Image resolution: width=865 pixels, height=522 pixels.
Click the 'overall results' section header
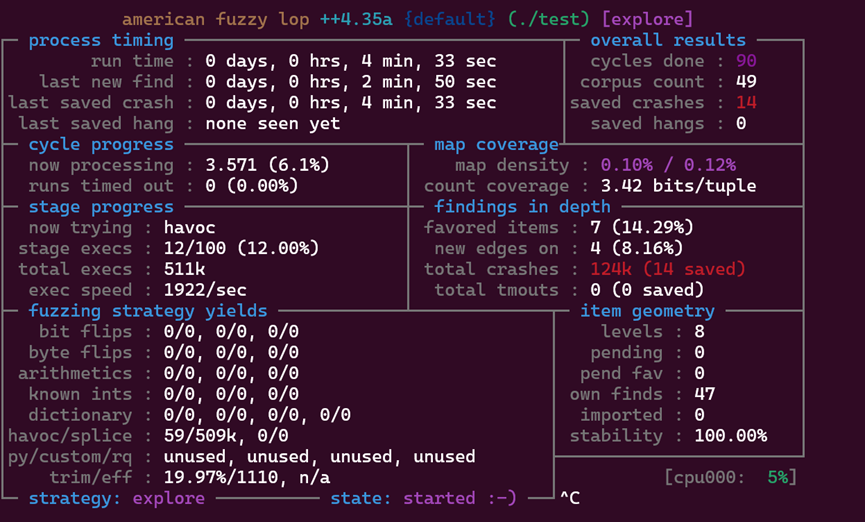coord(668,40)
